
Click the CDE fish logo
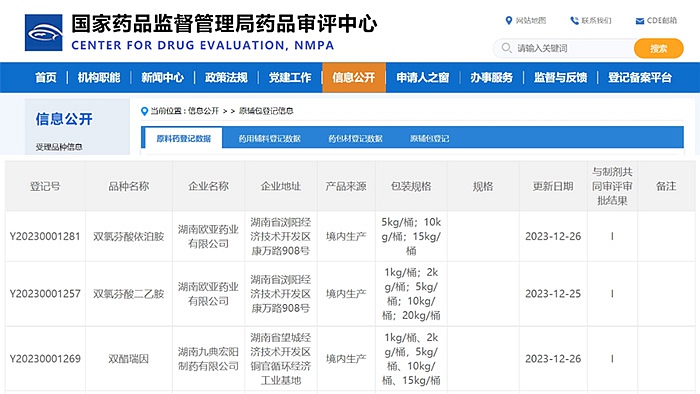tap(44, 33)
